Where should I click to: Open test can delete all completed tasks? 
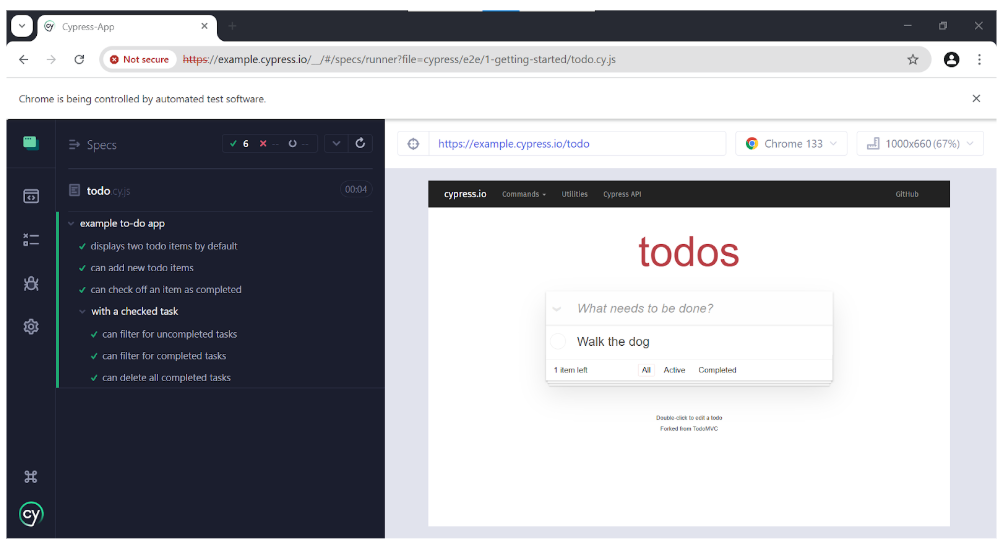pos(166,378)
